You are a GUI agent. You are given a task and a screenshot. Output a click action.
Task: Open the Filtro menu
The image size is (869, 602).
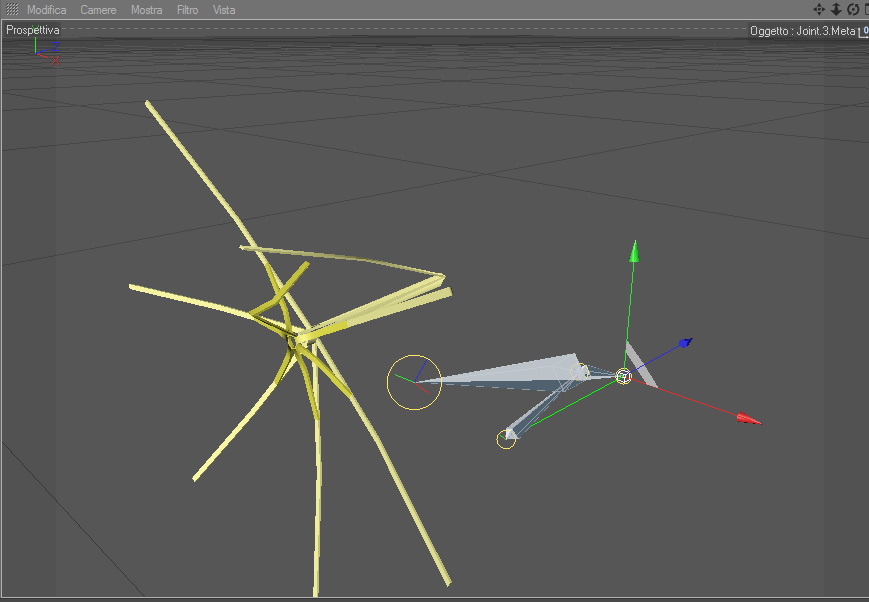pos(187,10)
